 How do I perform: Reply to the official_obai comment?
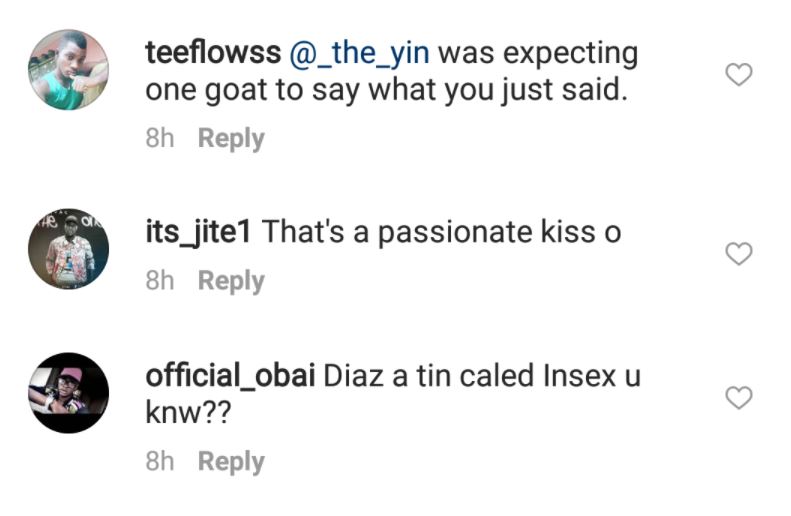[x=231, y=461]
